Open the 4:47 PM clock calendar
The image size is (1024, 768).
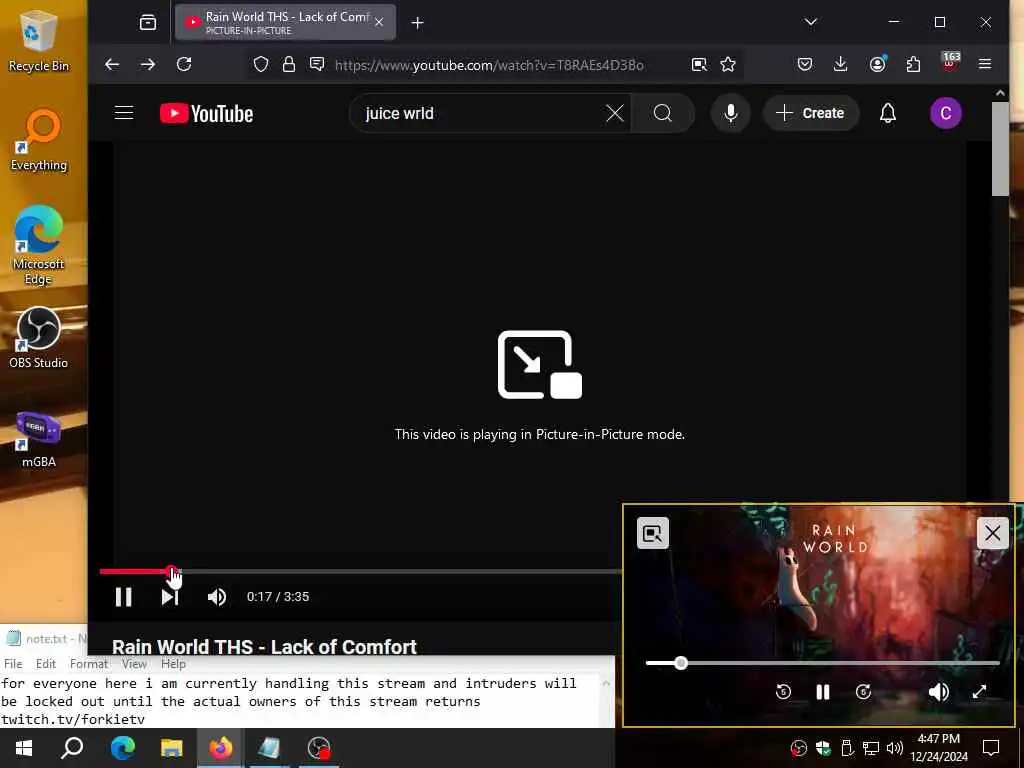938,748
